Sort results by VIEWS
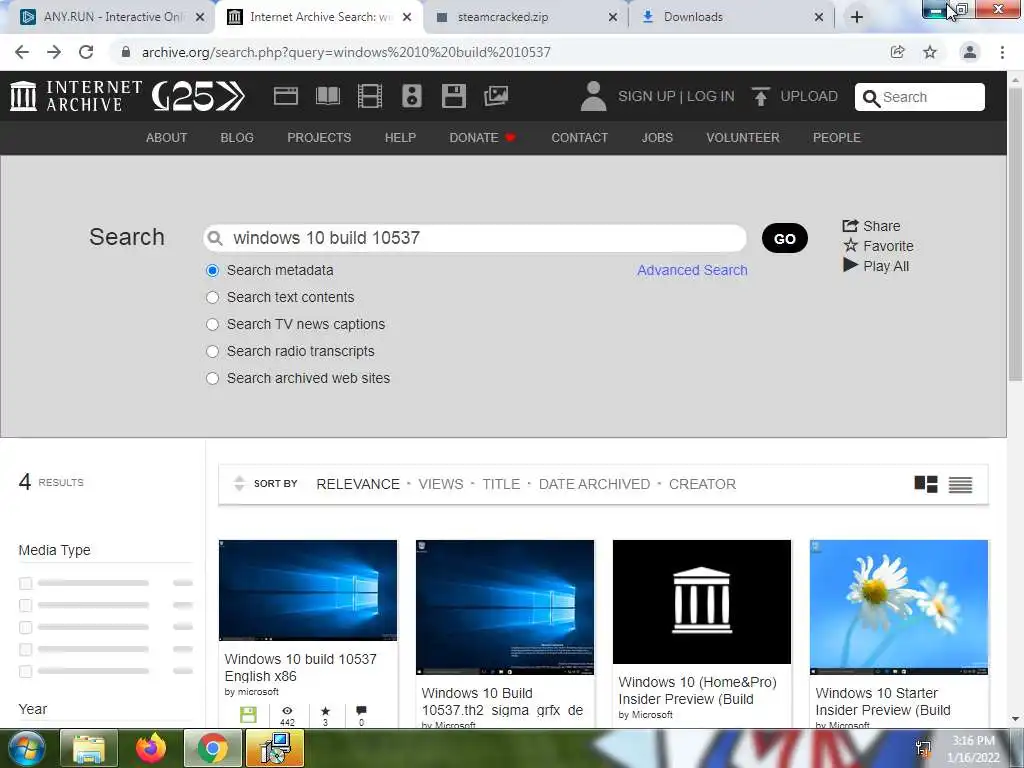1024x768 pixels. pos(441,484)
